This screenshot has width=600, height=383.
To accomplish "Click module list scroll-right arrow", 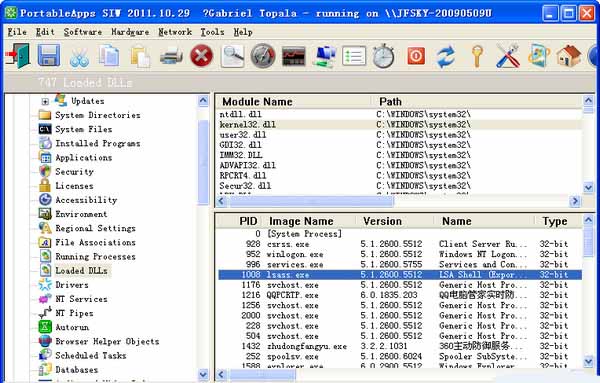I will pyautogui.click(x=575, y=201).
